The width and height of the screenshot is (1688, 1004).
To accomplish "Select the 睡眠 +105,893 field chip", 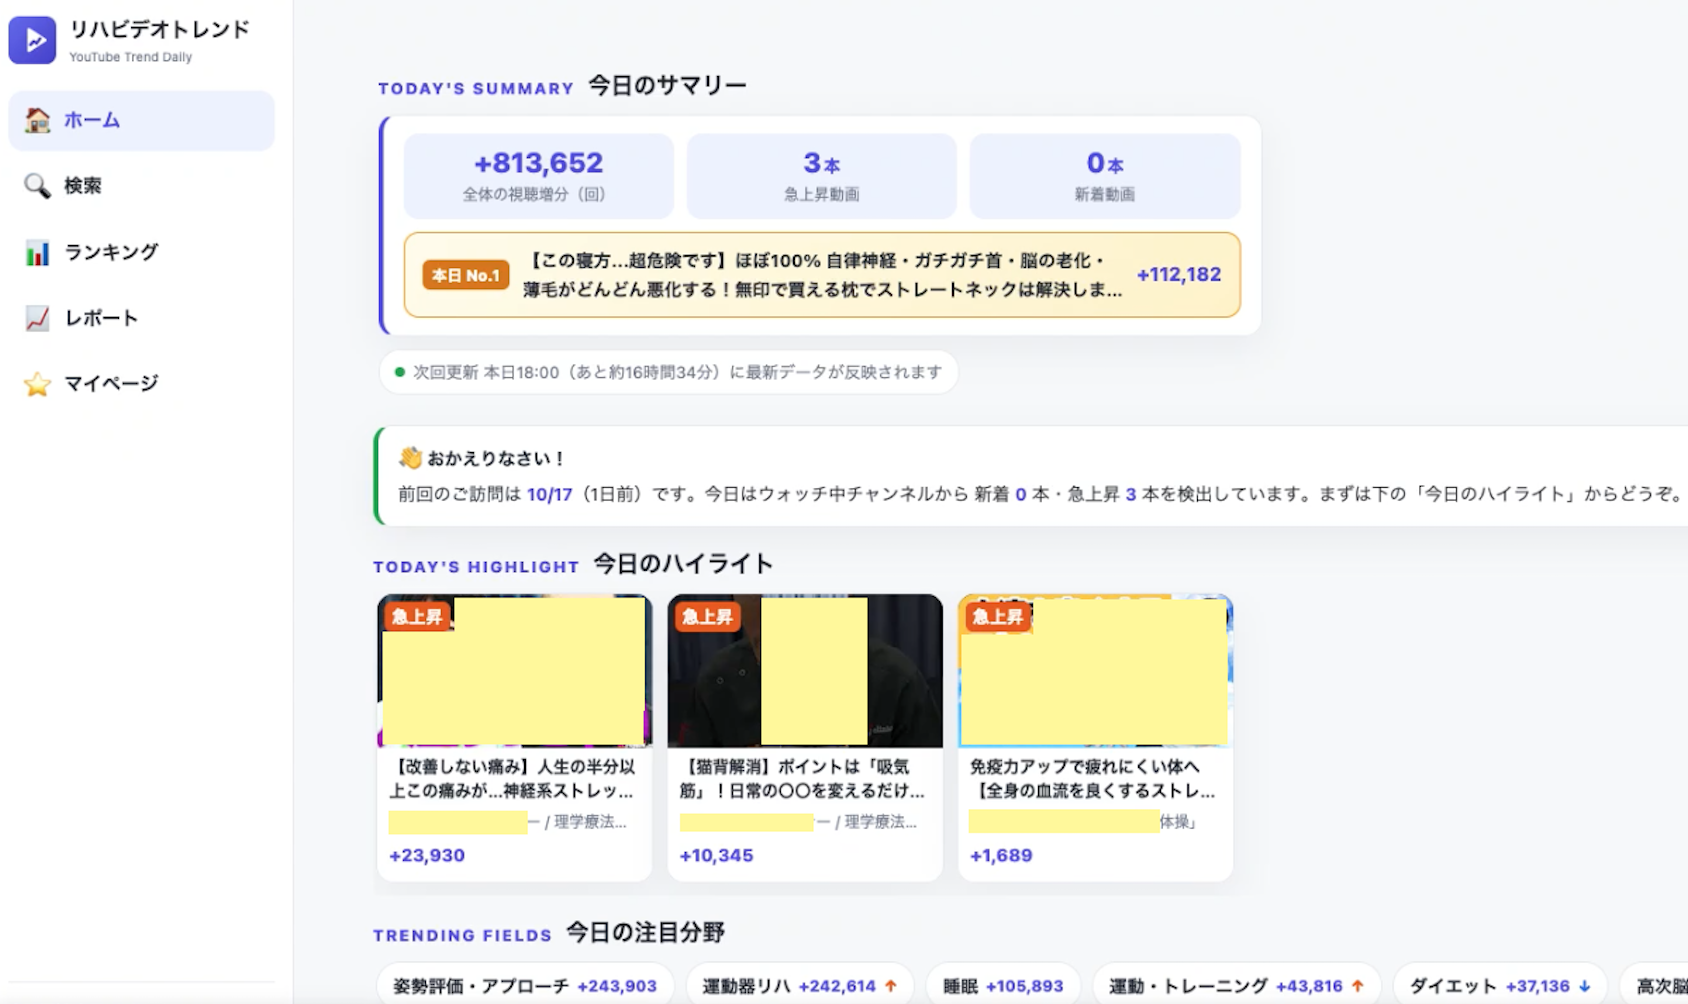I will point(1003,986).
